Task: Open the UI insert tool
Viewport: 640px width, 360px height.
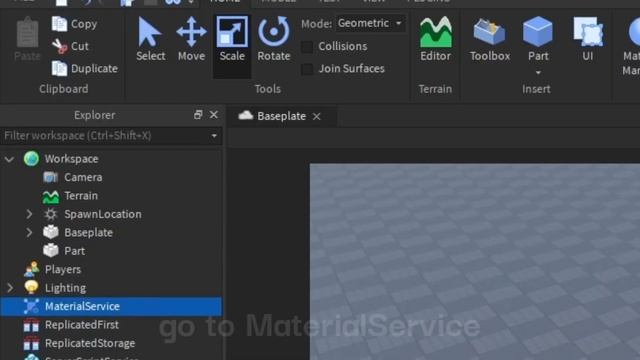Action: 588,40
